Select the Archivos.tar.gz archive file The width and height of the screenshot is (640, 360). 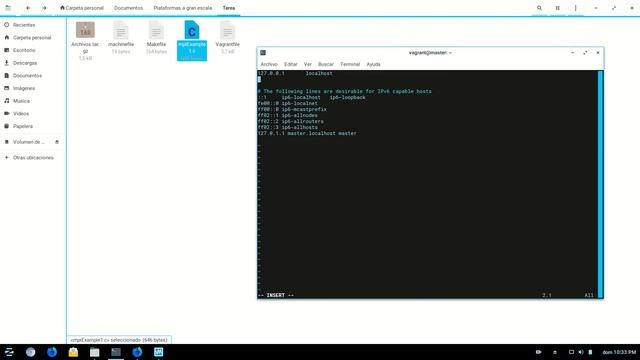pos(85,40)
